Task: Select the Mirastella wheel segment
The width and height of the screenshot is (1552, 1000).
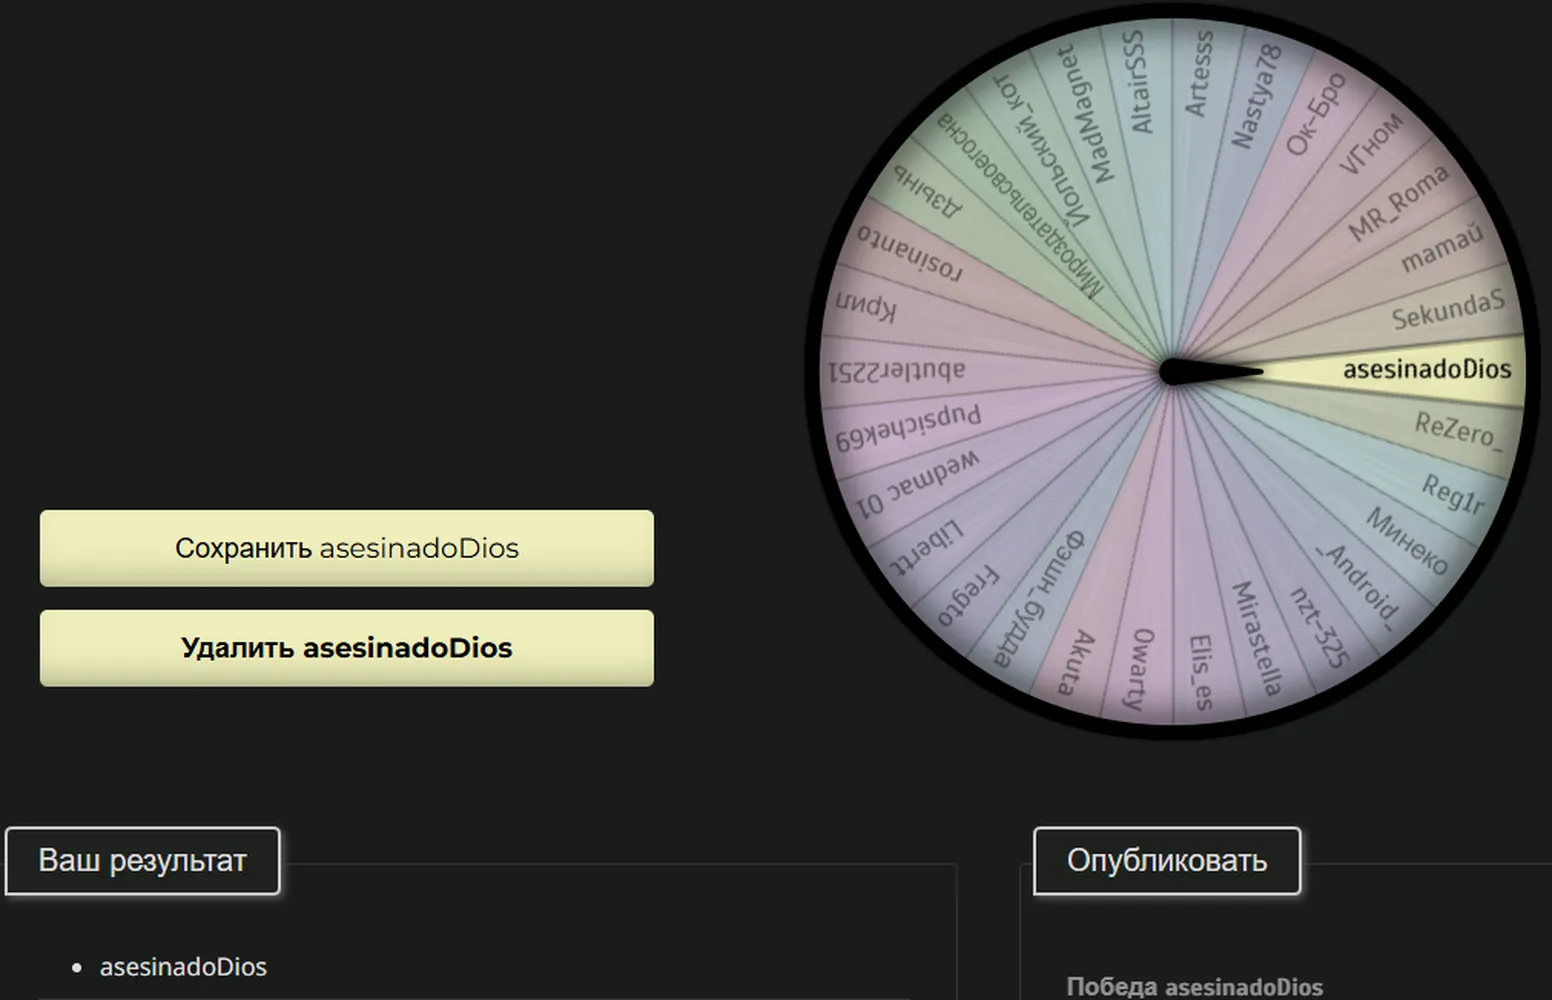Action: click(x=1256, y=638)
